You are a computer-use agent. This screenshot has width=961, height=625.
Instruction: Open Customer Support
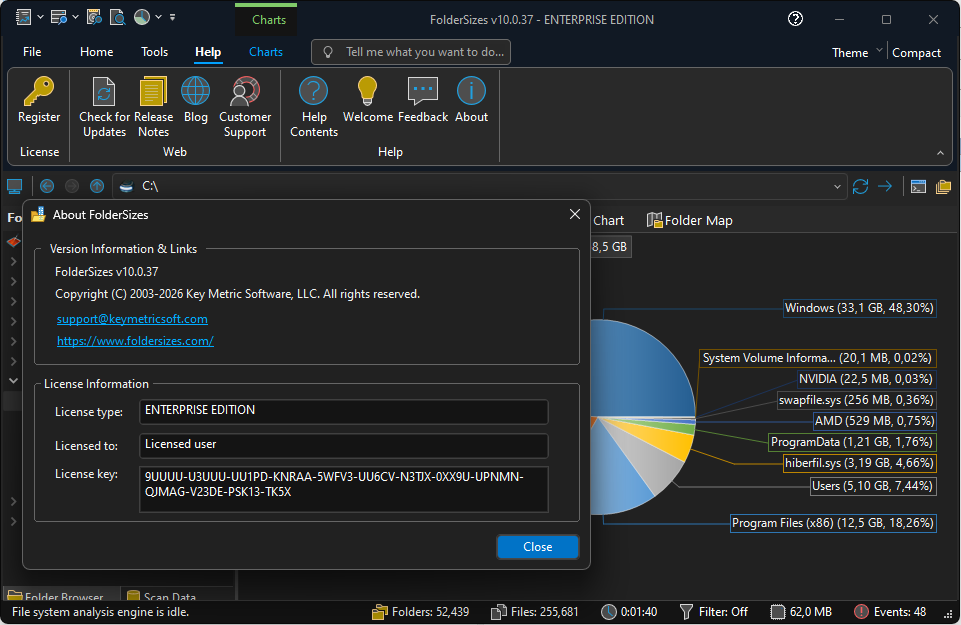(x=245, y=107)
